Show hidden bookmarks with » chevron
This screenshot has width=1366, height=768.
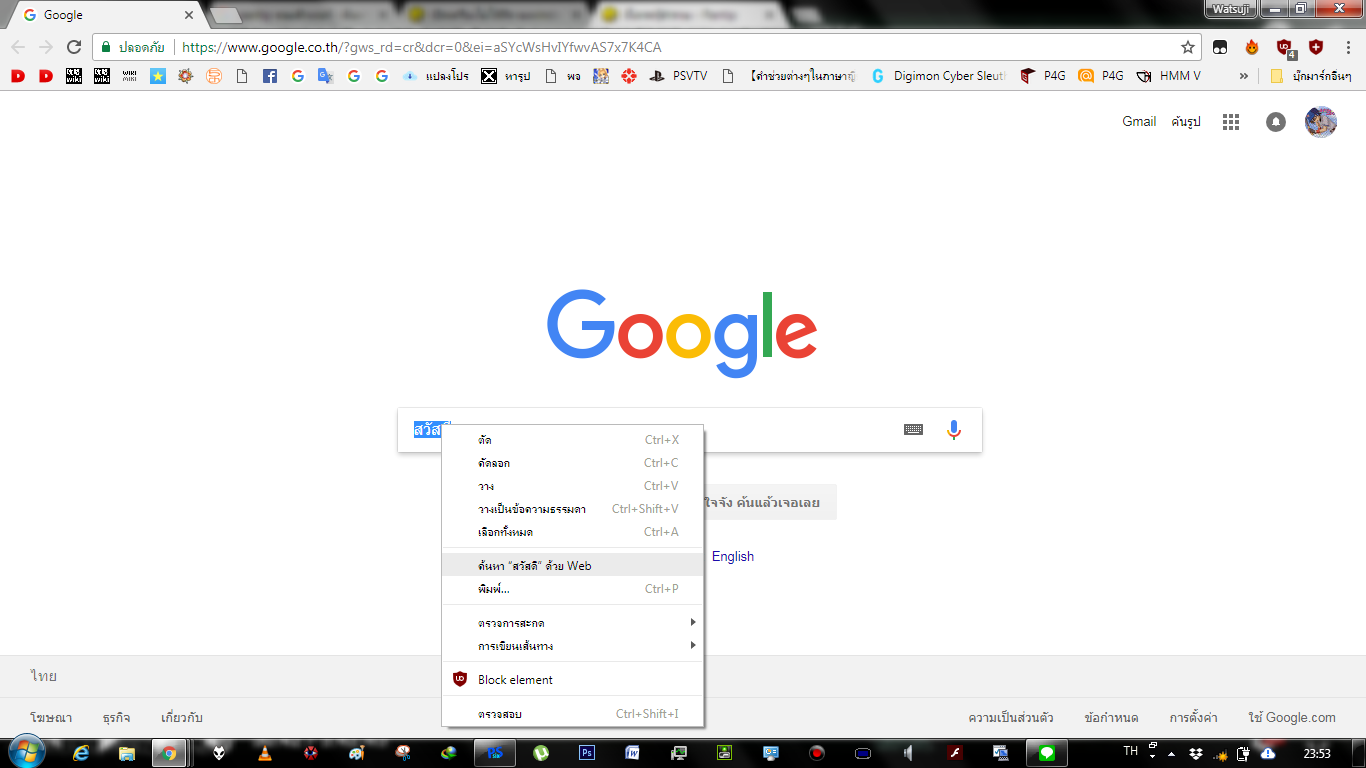[x=1244, y=76]
